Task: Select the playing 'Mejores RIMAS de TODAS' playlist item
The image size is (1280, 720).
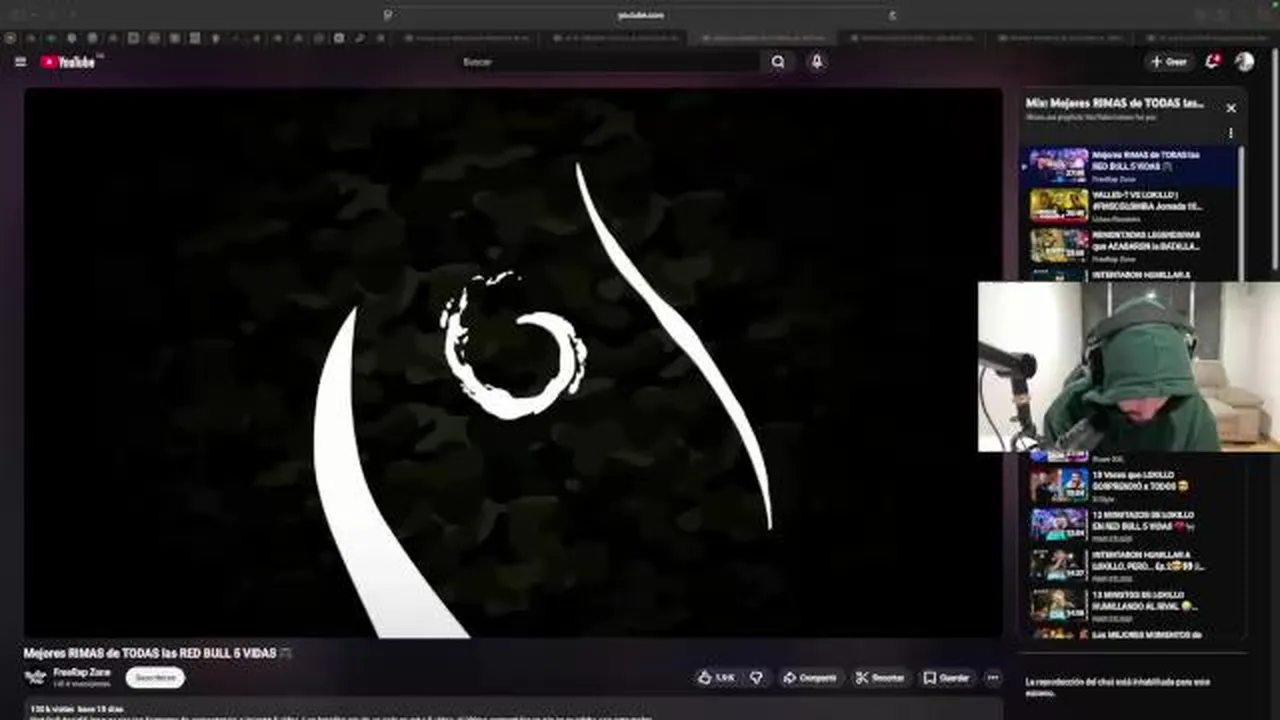Action: [1130, 166]
